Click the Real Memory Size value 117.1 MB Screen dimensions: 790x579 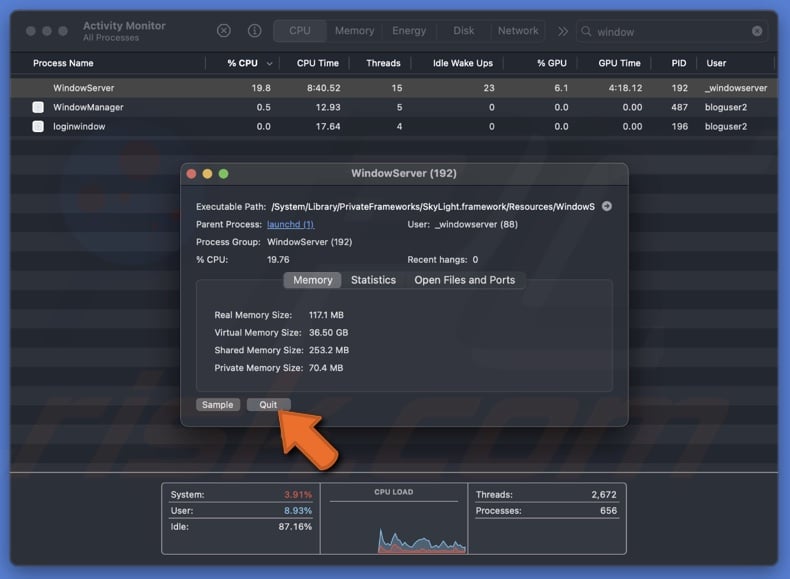(326, 315)
